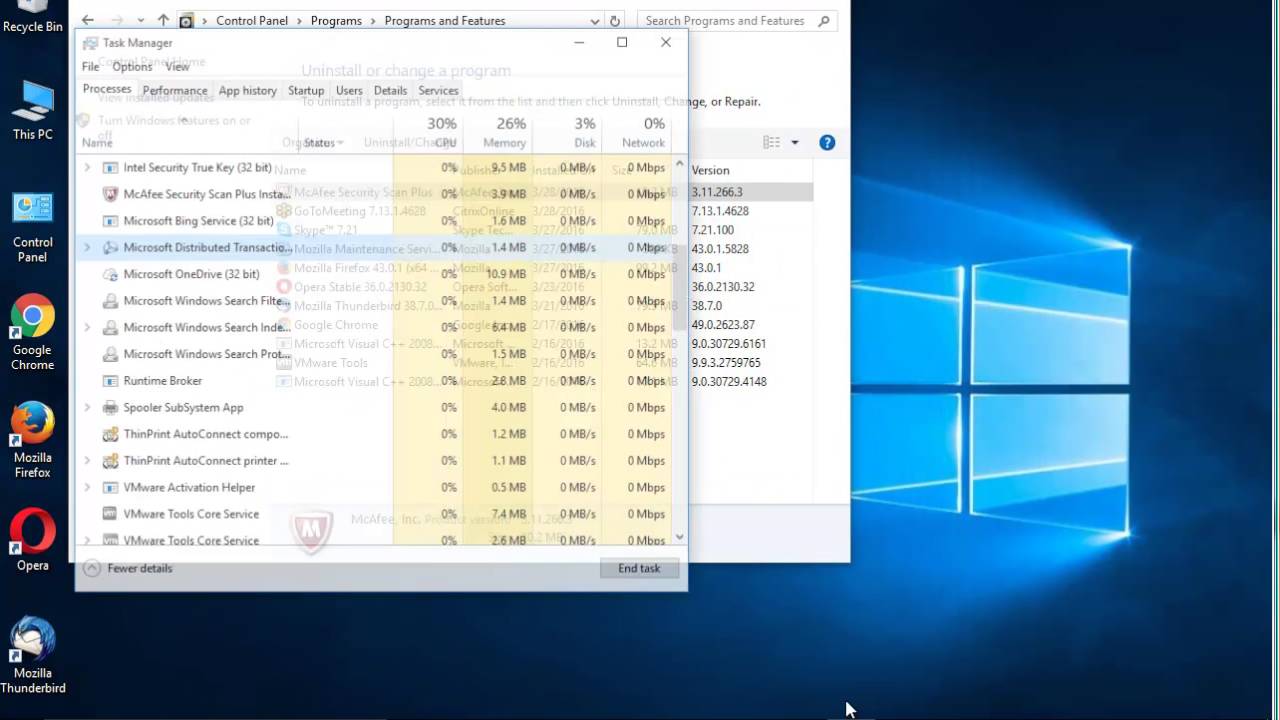Click the Intel Security True Key process icon

point(110,168)
